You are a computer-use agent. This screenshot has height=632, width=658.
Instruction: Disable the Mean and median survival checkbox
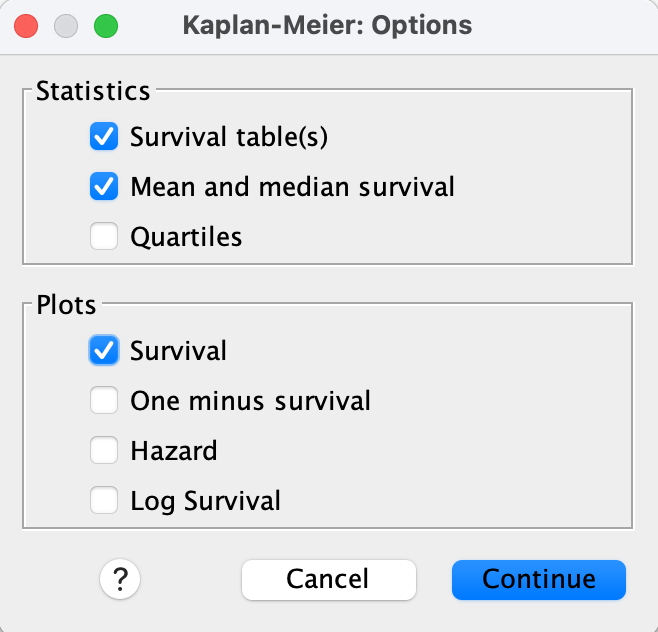pos(104,186)
